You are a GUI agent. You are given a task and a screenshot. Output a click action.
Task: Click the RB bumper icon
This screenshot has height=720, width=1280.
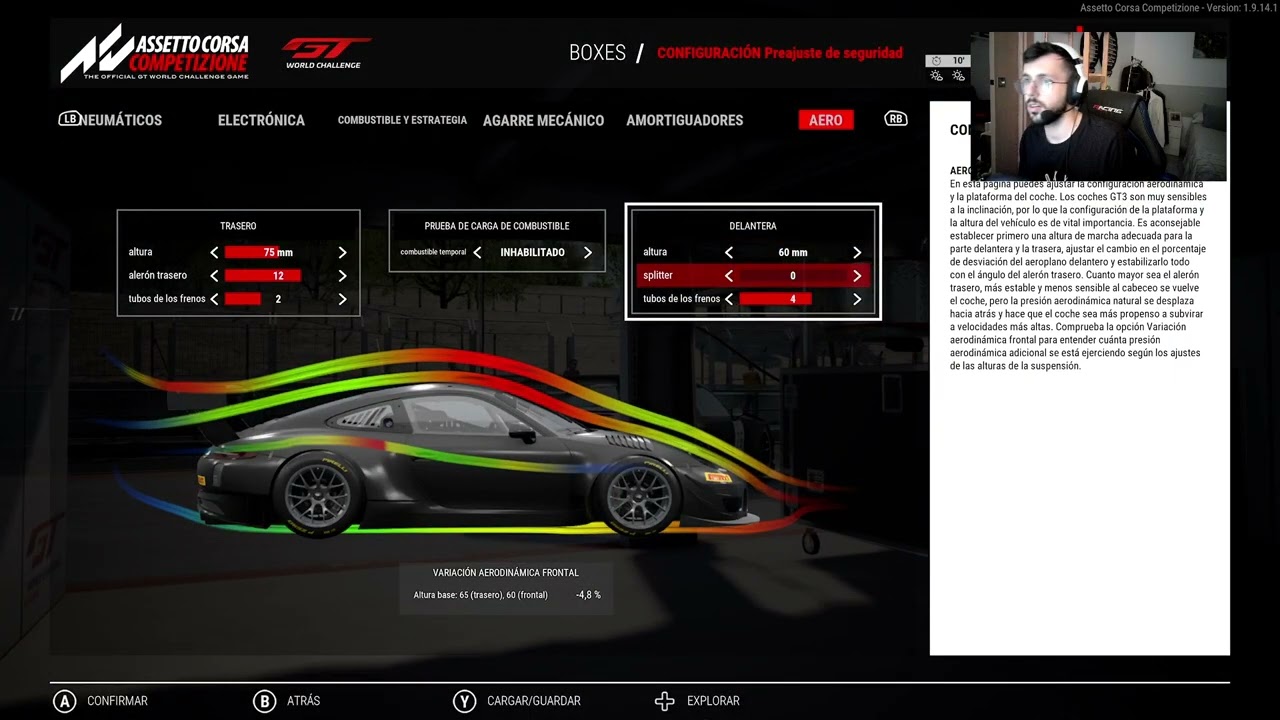896,119
